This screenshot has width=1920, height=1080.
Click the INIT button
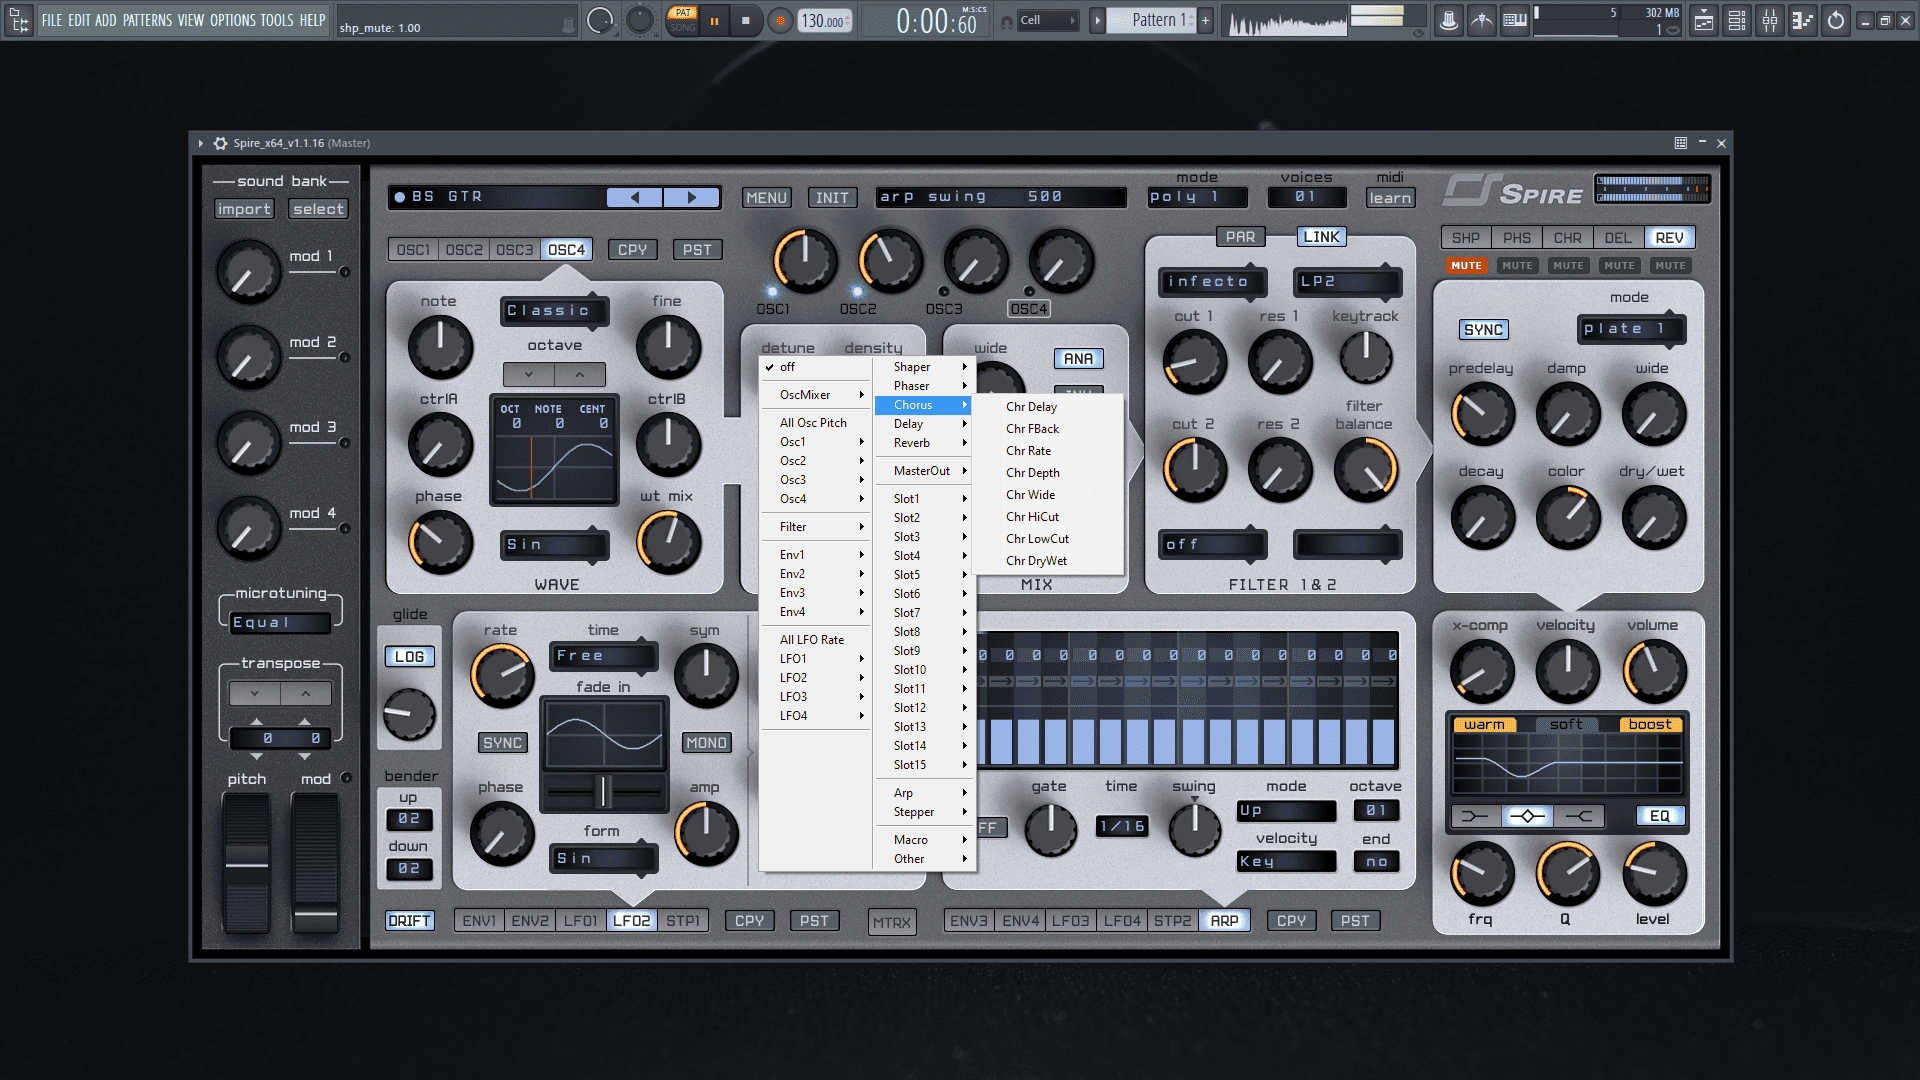point(832,198)
